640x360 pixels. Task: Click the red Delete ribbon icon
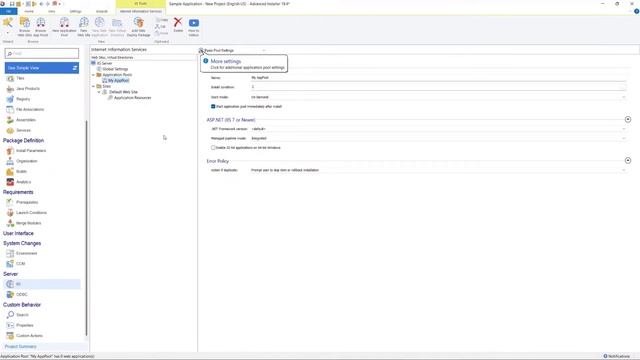[178, 24]
